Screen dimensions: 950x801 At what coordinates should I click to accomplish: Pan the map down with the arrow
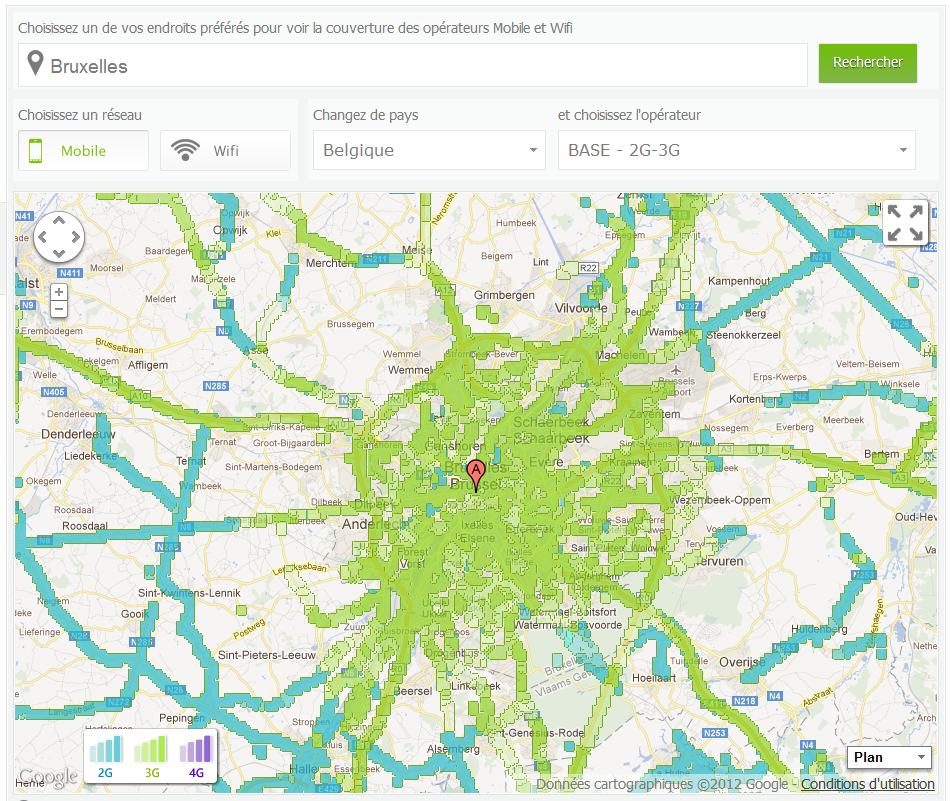click(59, 253)
